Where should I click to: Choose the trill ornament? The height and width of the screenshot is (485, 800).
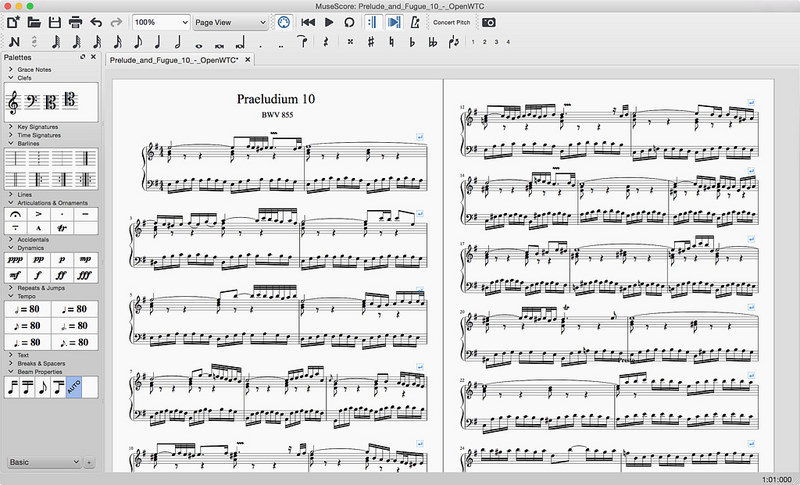pyautogui.click(x=62, y=227)
